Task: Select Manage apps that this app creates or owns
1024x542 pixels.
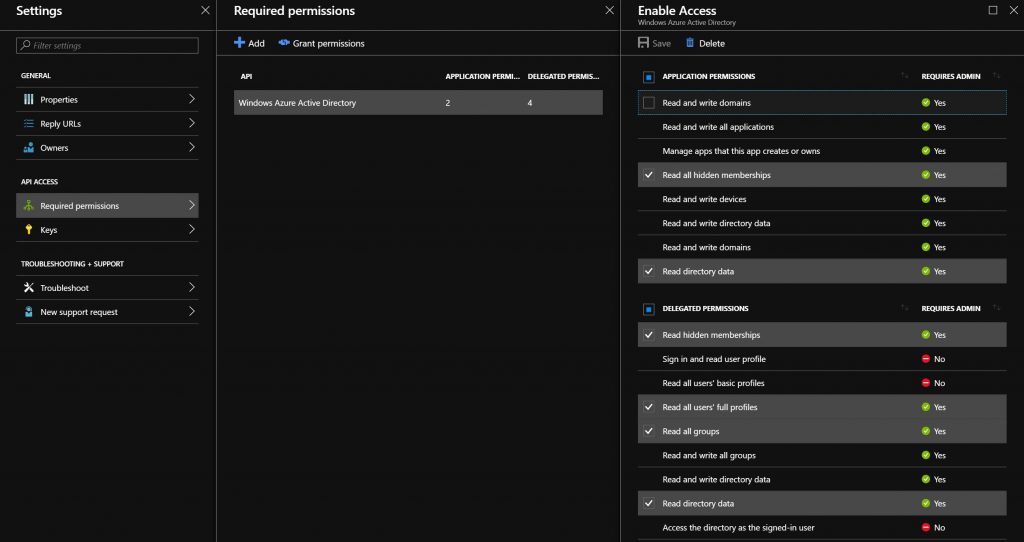Action: (x=822, y=151)
